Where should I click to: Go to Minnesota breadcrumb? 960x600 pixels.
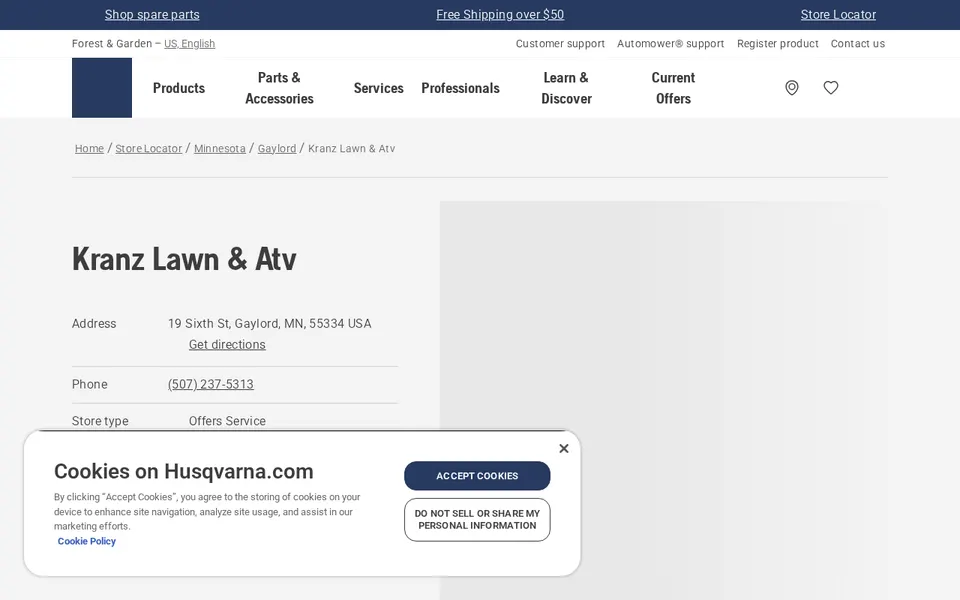(220, 148)
